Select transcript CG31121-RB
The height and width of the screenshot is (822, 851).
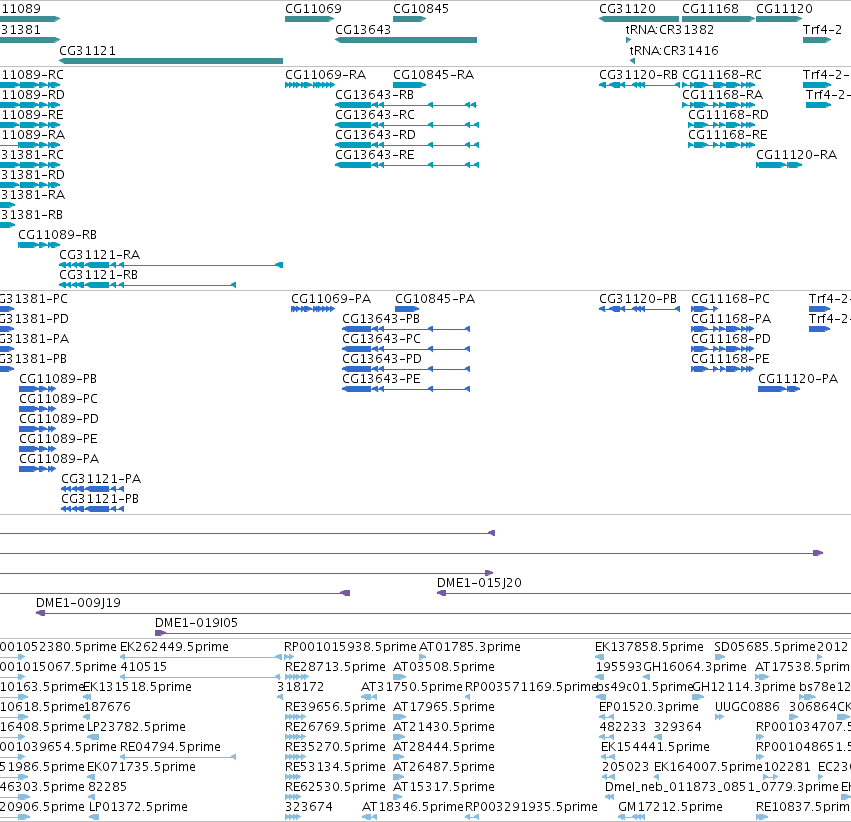[x=99, y=275]
